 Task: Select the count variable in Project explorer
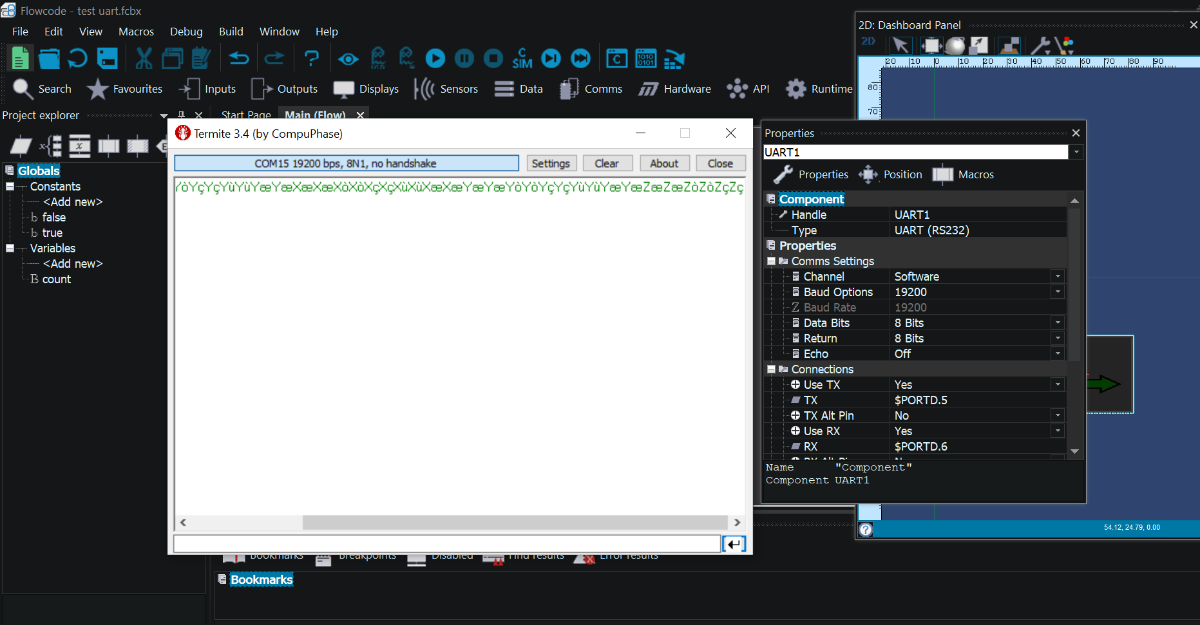[x=56, y=279]
